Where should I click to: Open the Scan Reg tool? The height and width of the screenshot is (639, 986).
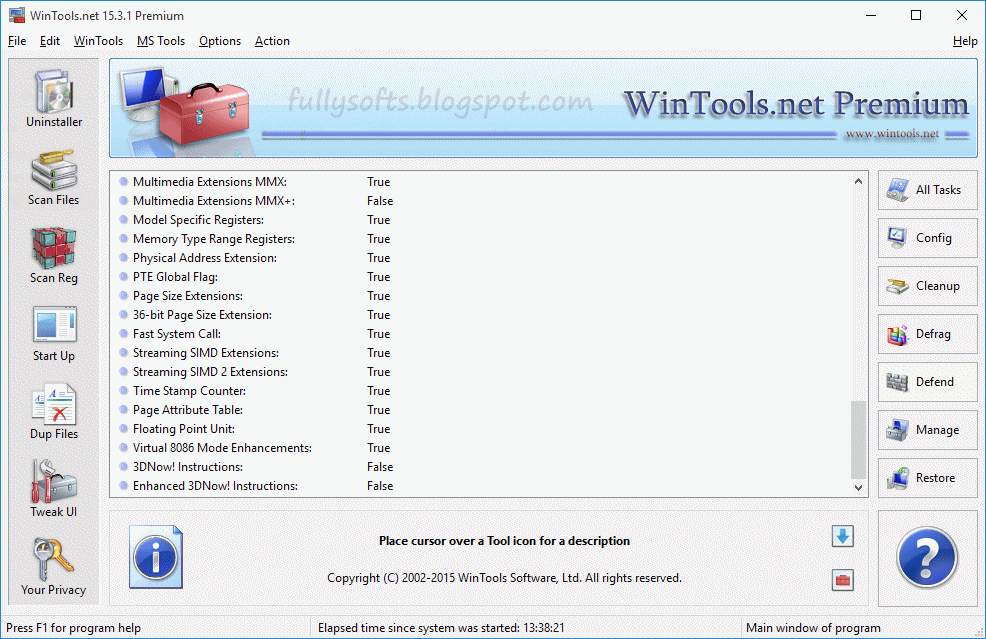pos(53,255)
